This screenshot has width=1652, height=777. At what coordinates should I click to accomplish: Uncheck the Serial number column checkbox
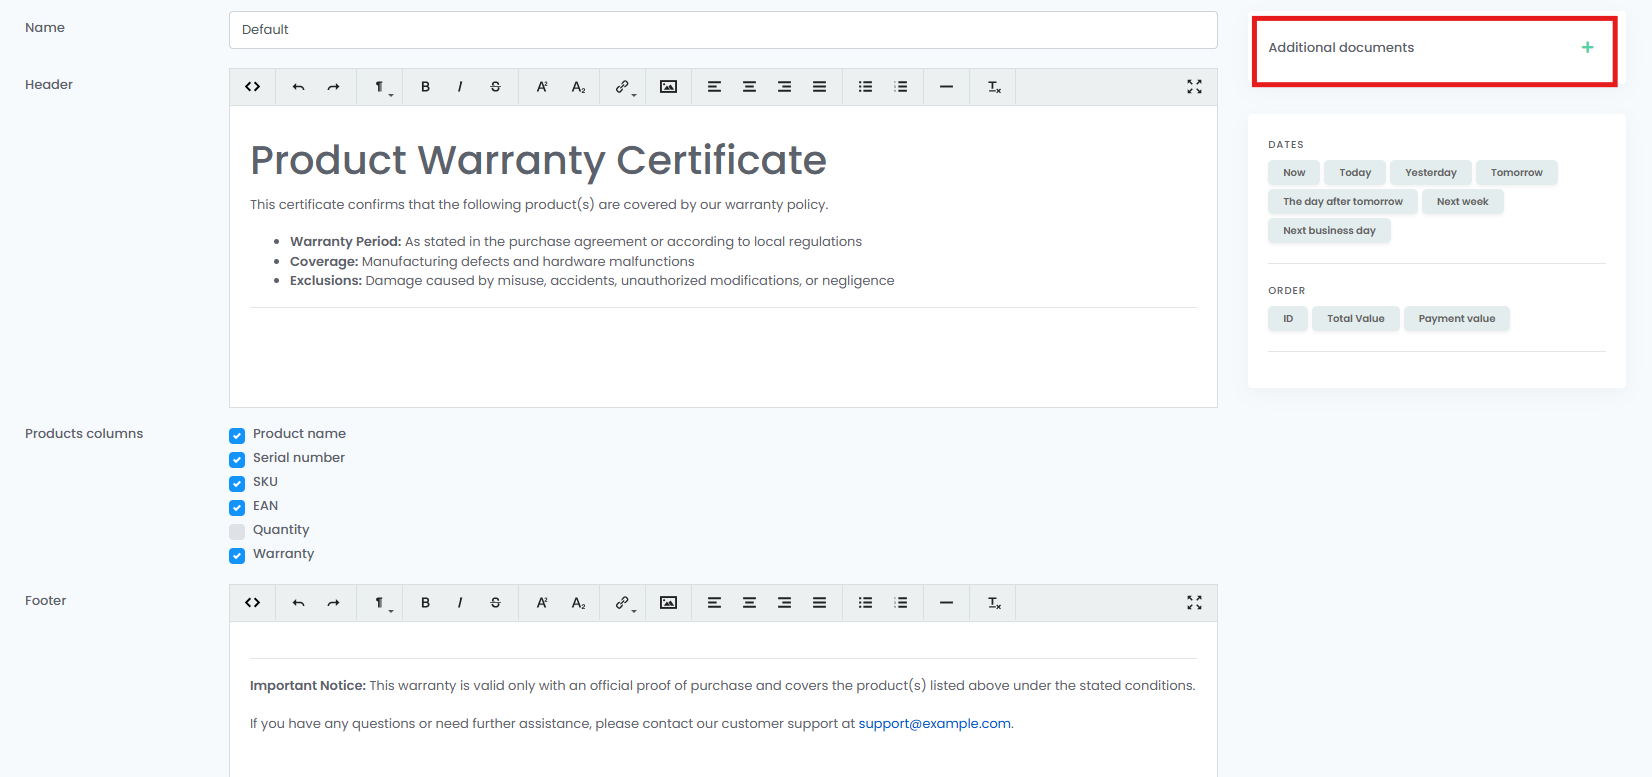click(x=237, y=460)
